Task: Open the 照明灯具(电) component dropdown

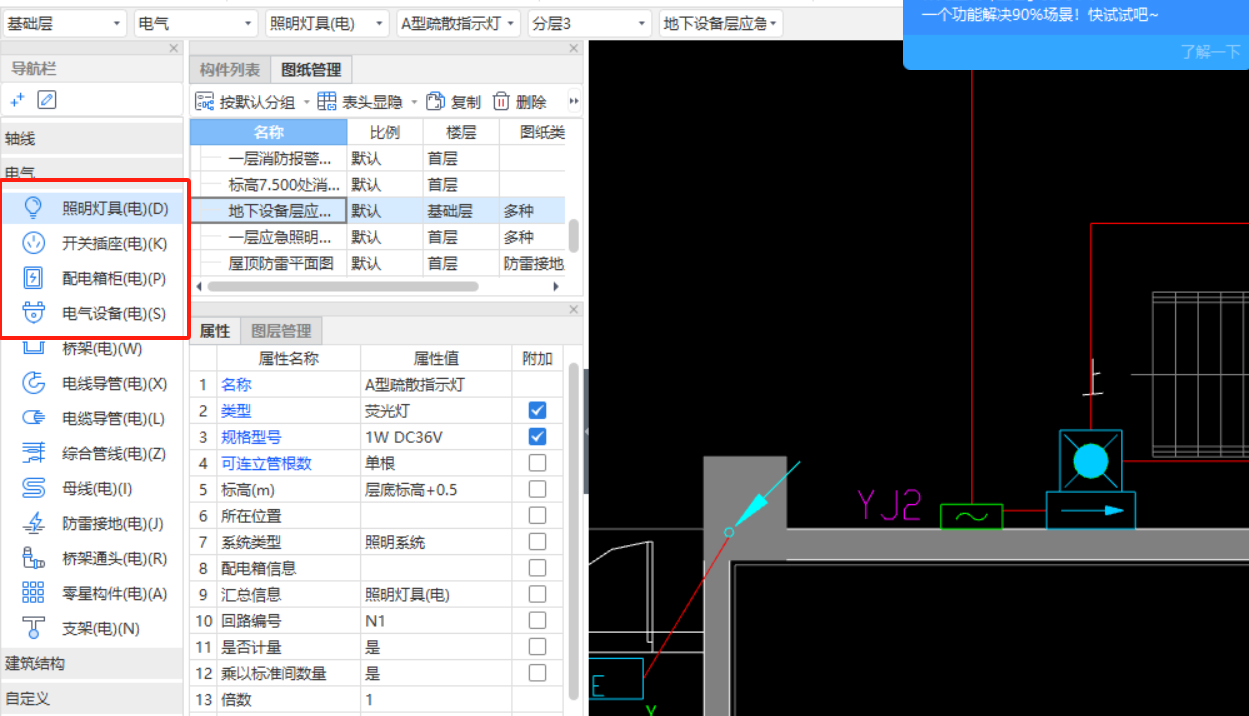Action: click(x=328, y=23)
